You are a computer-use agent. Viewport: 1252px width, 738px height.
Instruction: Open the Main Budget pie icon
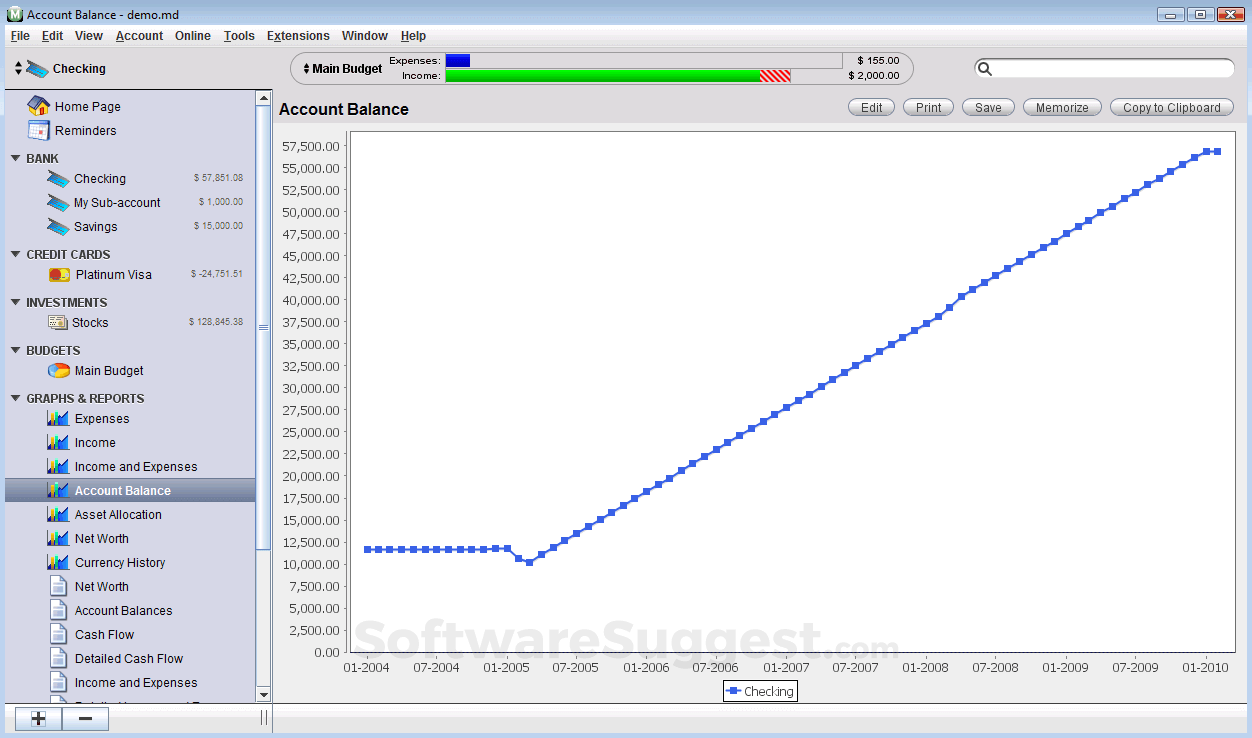click(57, 370)
